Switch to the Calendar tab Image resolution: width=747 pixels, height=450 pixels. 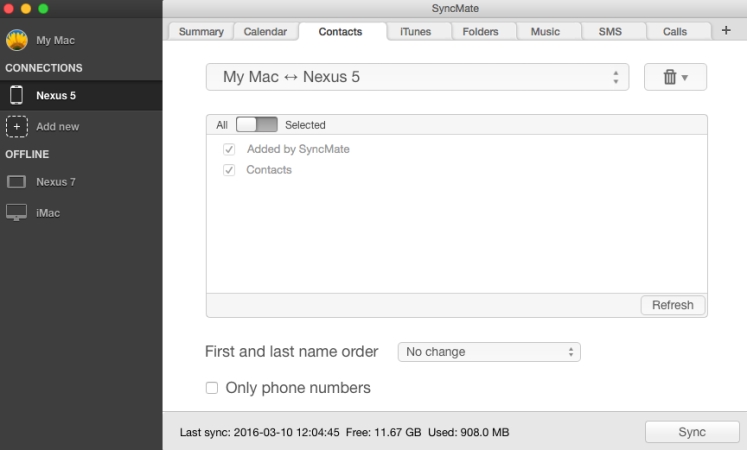(x=265, y=31)
